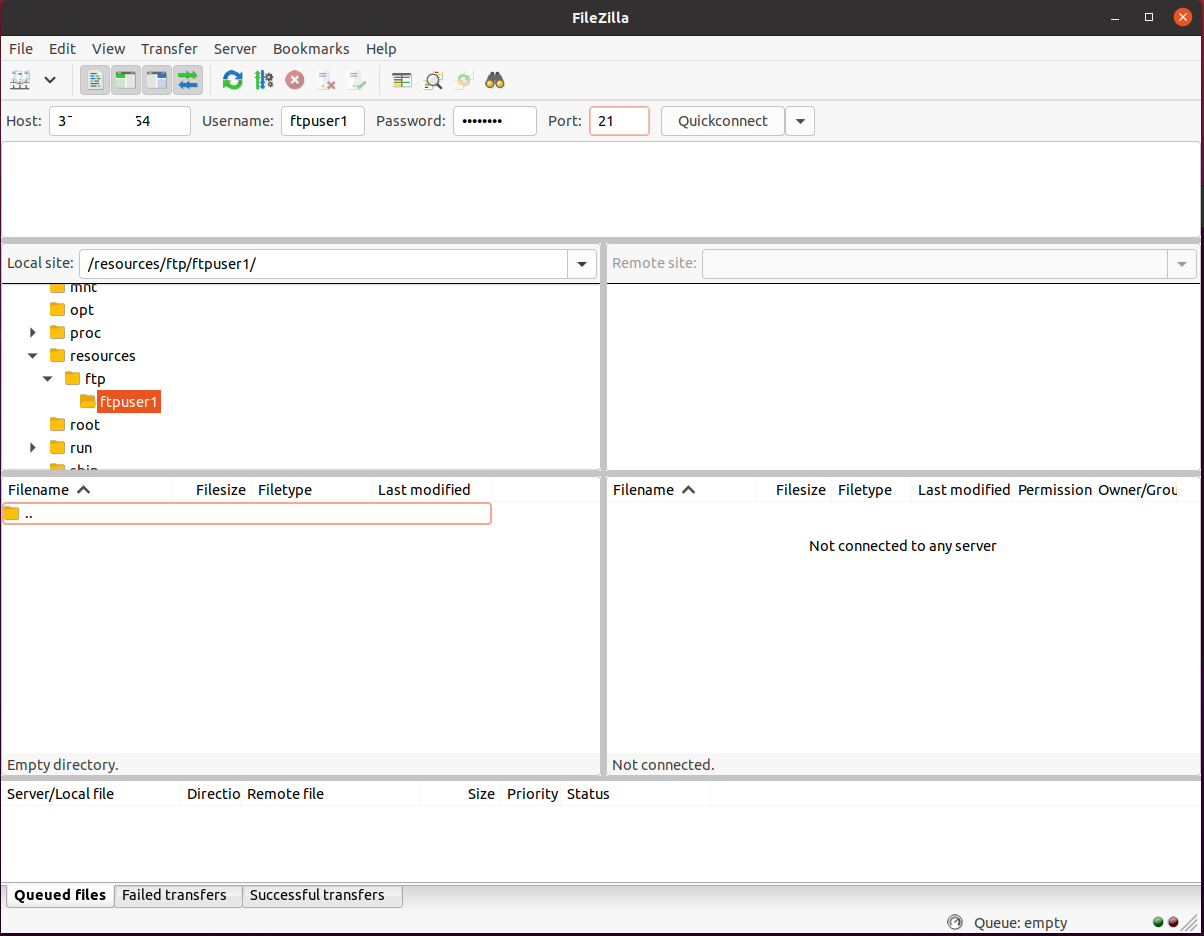Toggle local directory tree display
Viewport: 1204px width, 936px height.
(x=126, y=80)
